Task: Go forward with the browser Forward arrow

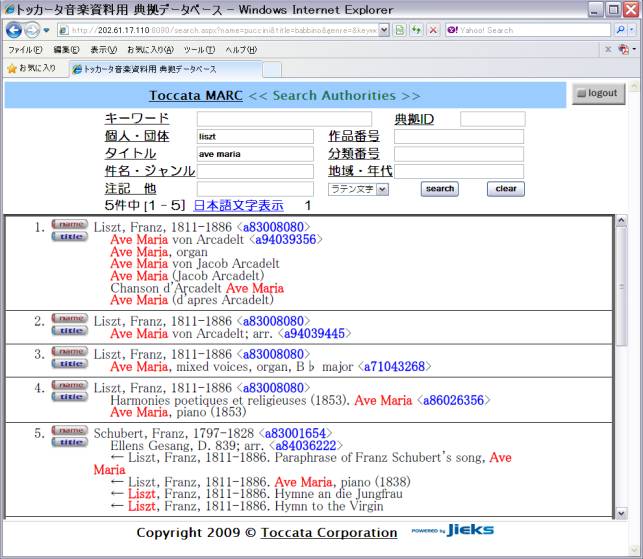Action: (32, 30)
